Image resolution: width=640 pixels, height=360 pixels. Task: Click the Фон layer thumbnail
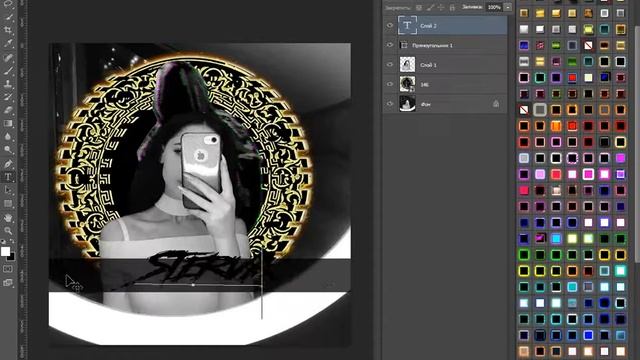coord(407,104)
